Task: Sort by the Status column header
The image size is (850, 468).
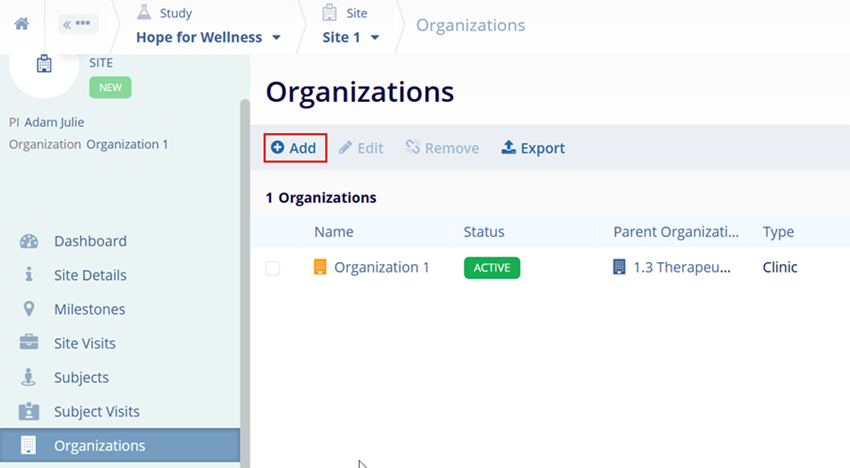Action: [x=484, y=232]
